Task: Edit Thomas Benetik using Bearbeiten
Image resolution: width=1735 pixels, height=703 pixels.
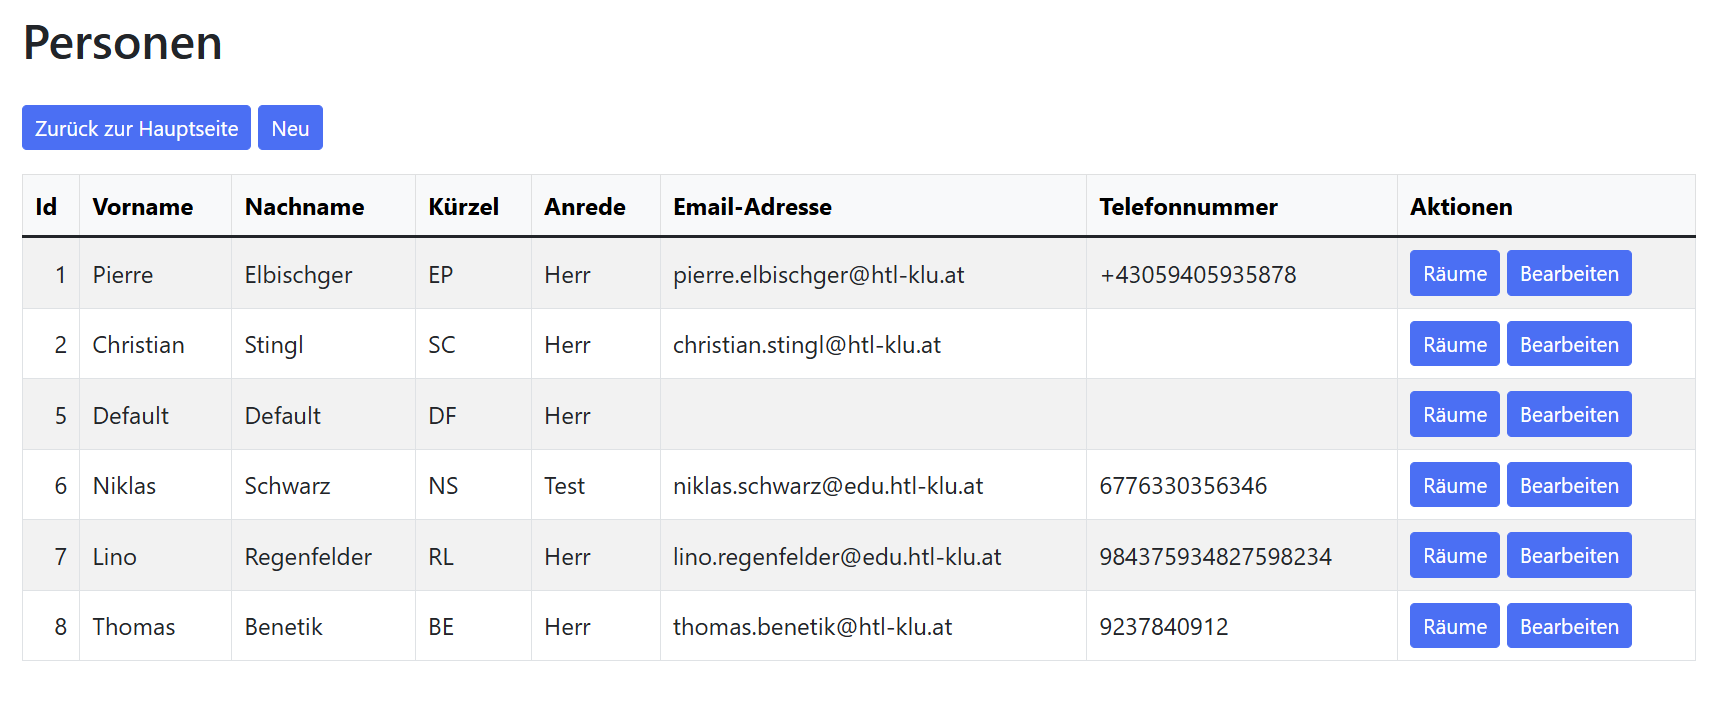Action: pyautogui.click(x=1568, y=626)
